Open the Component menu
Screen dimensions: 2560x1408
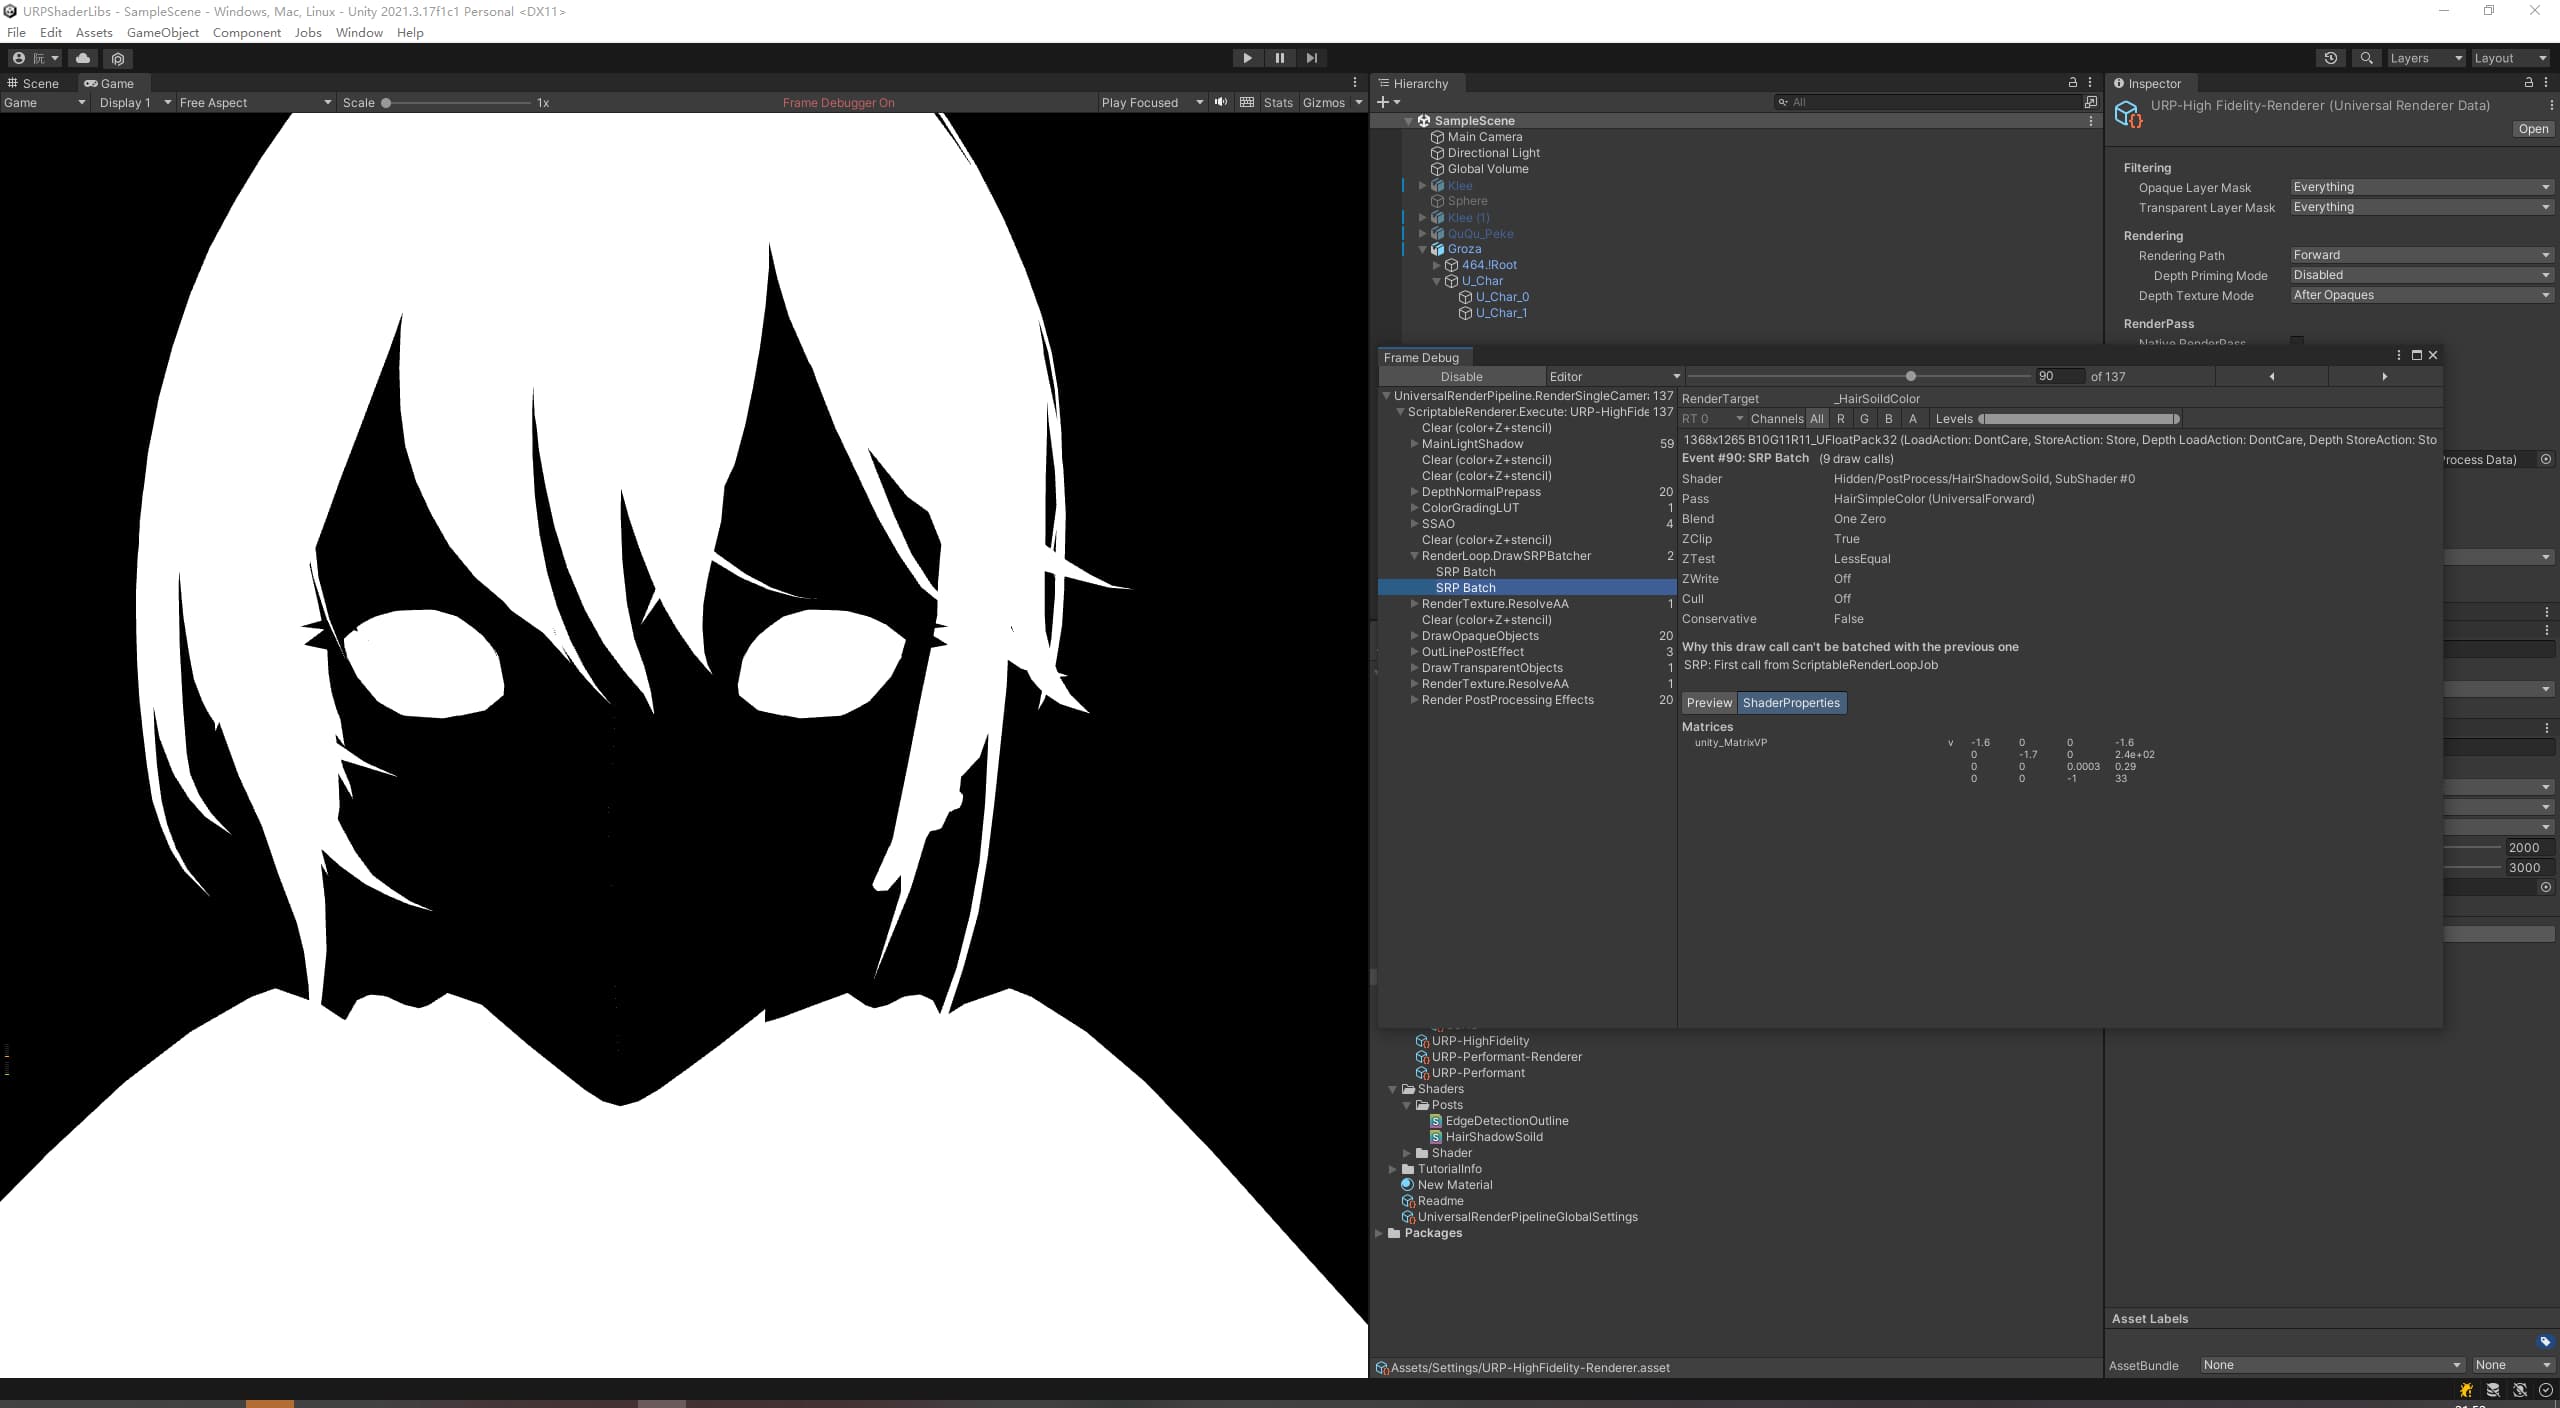[x=246, y=32]
